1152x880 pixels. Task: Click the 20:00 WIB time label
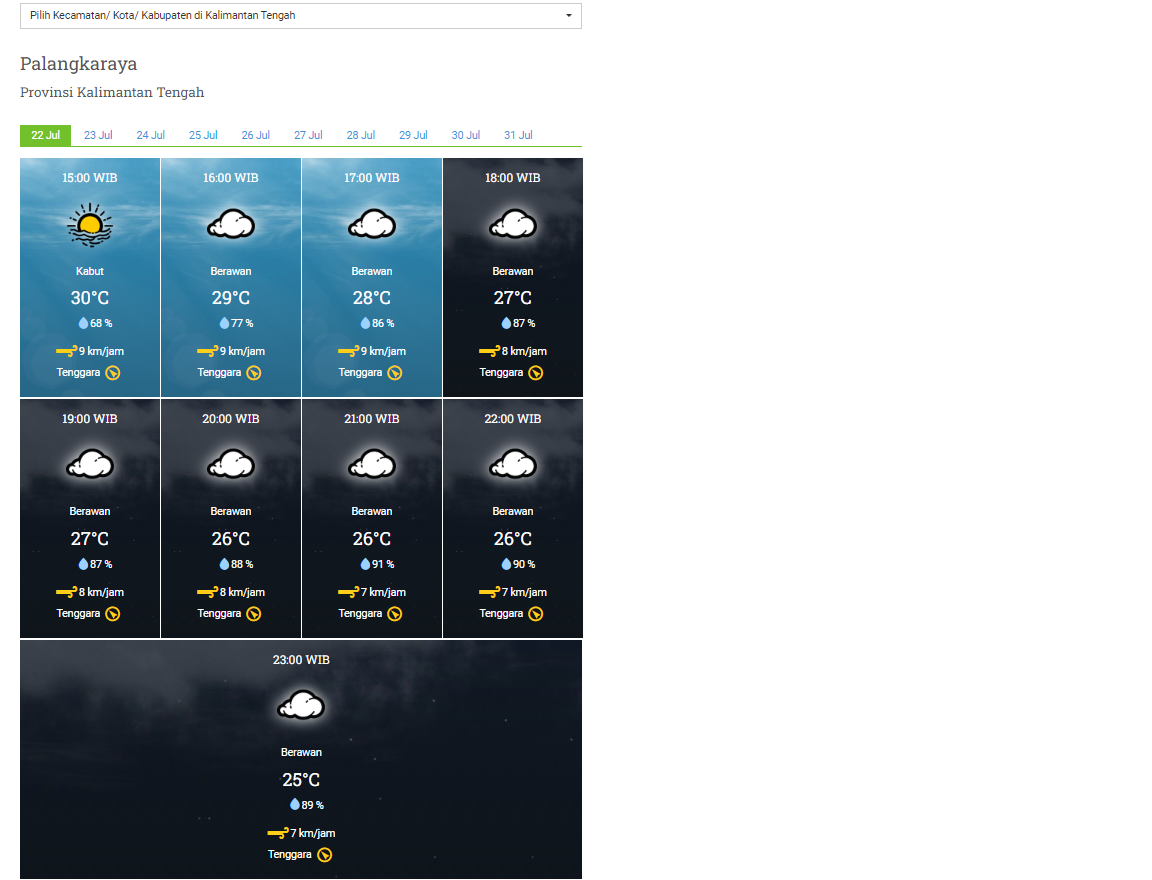231,419
